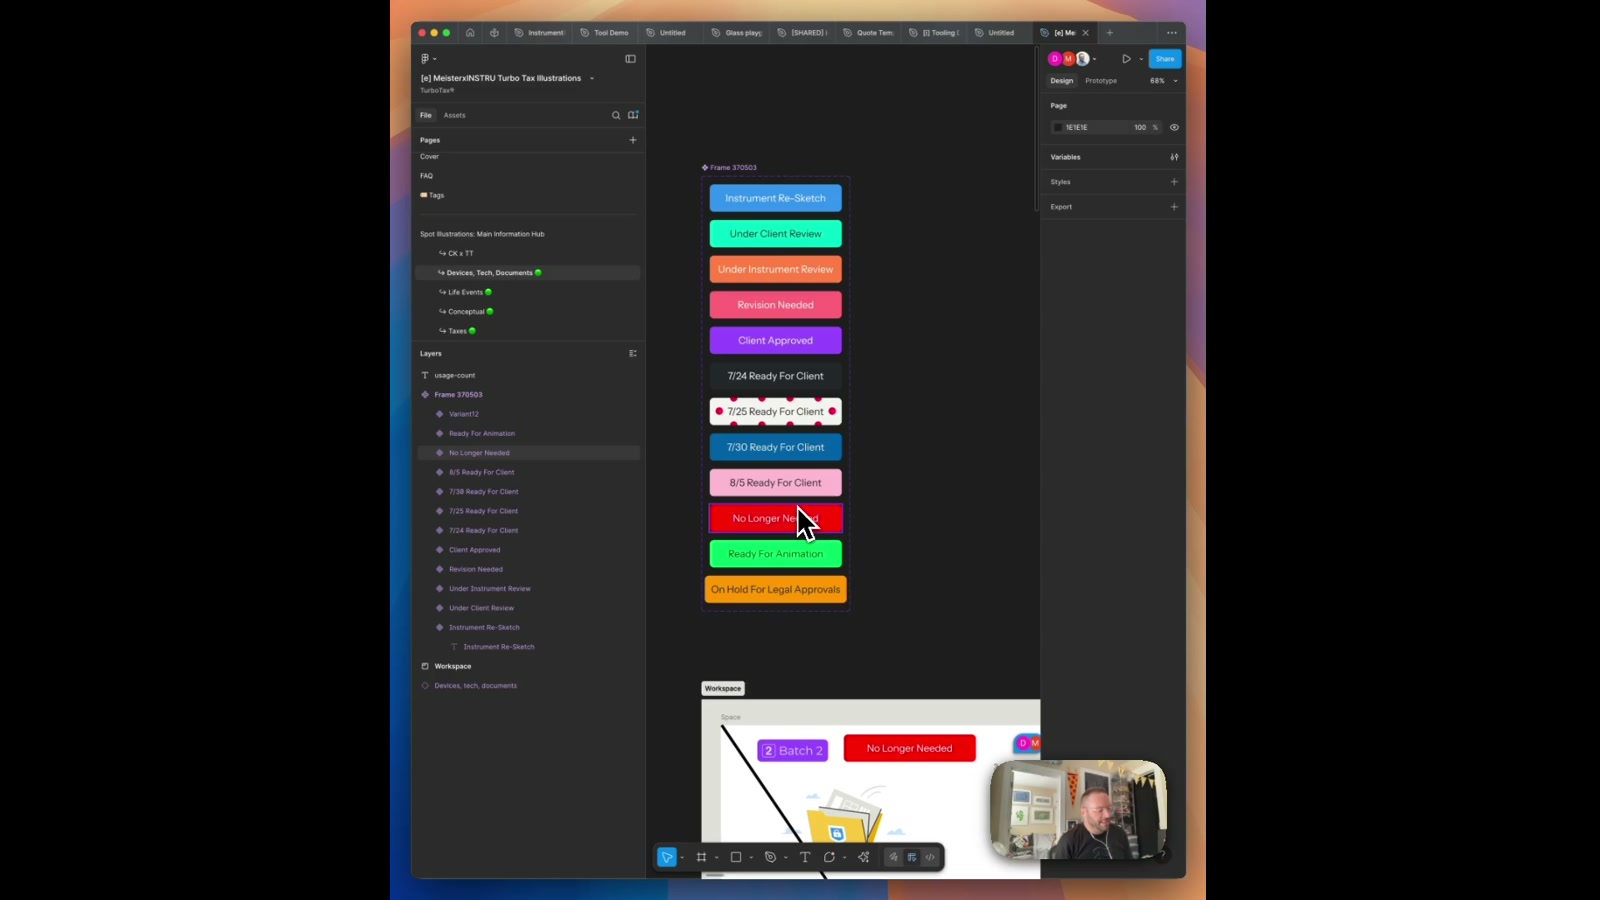
Task: Click the page background color swatch
Action: (x=1058, y=127)
